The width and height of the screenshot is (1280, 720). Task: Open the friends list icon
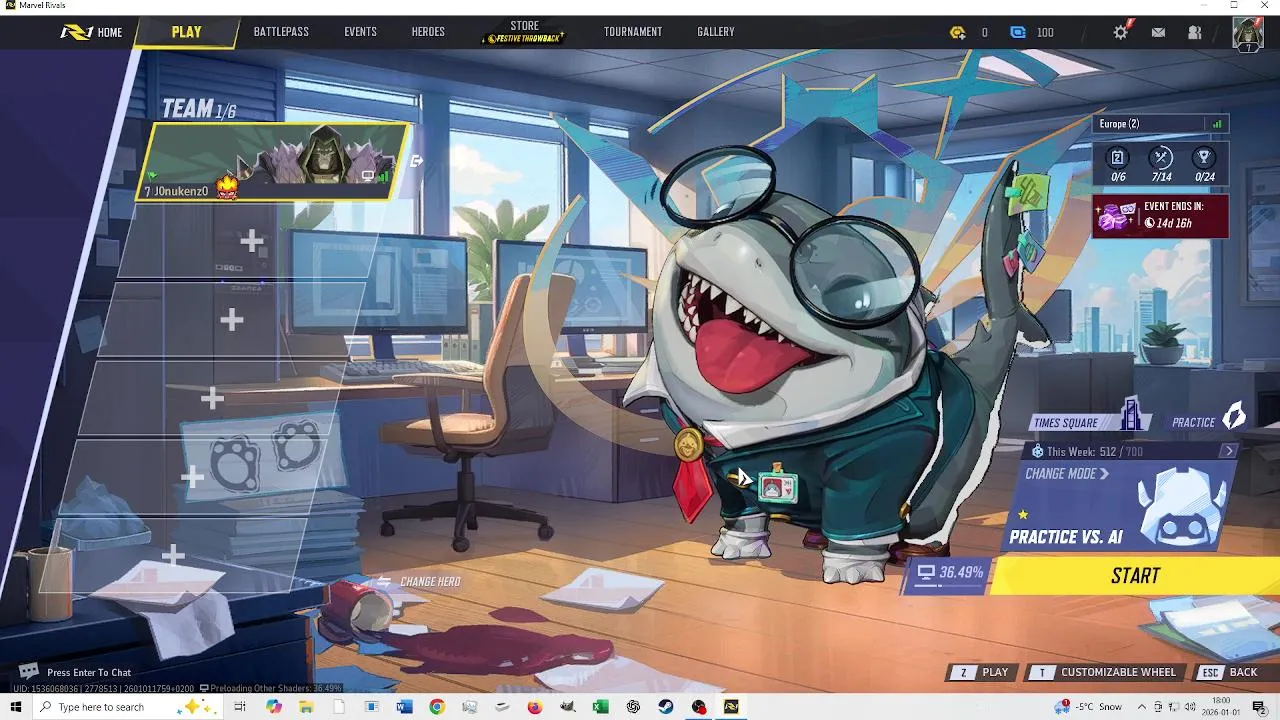tap(1195, 32)
